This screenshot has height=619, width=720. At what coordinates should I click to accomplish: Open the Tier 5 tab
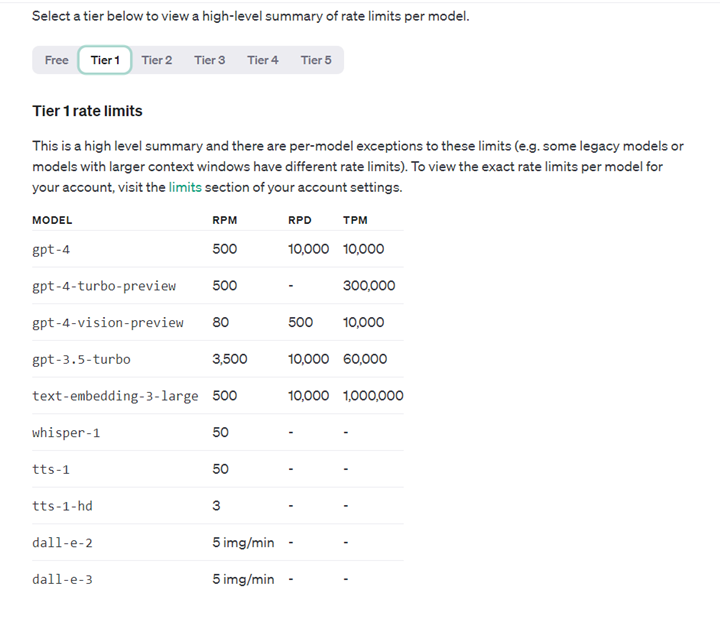pos(316,60)
